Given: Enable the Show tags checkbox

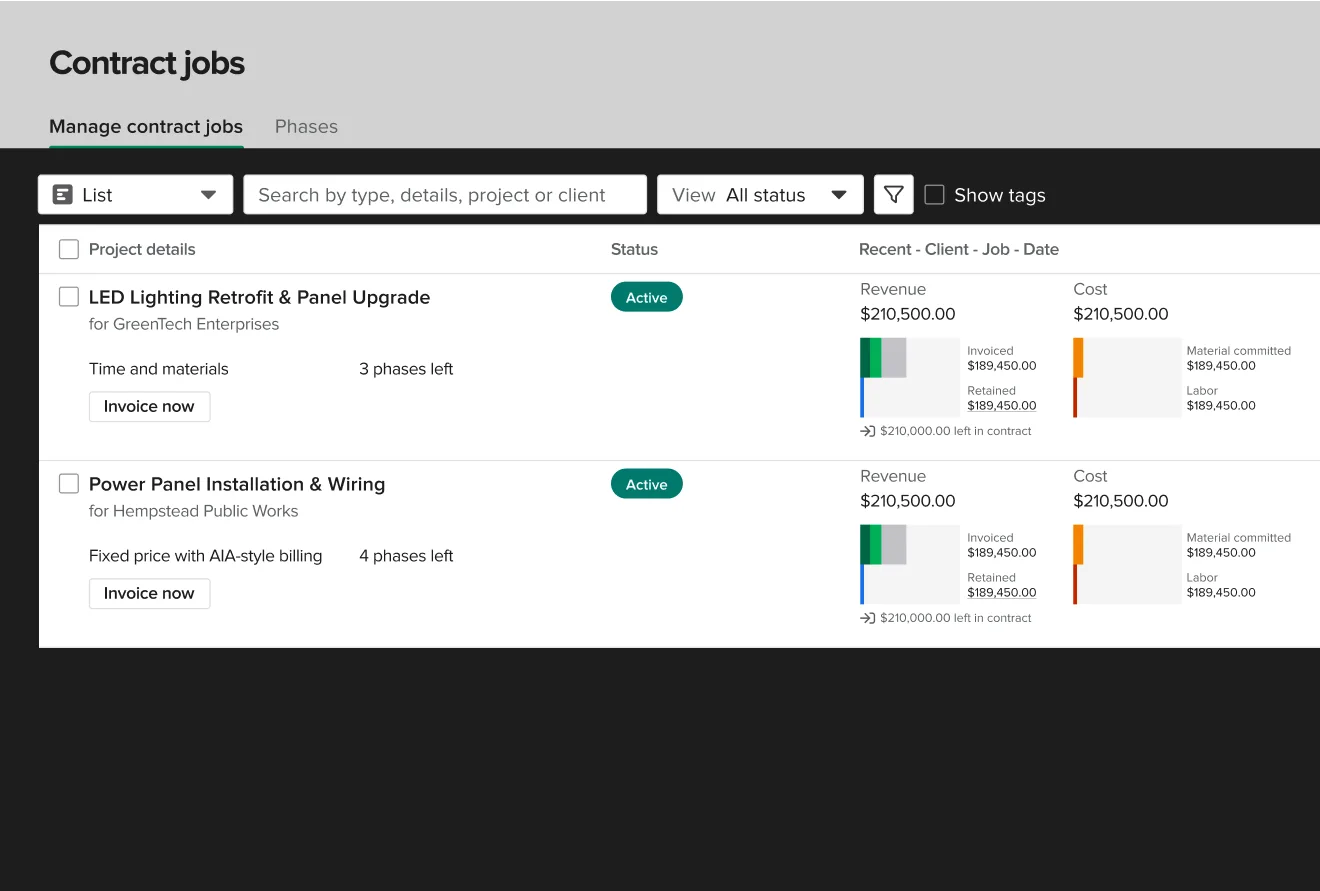Looking at the screenshot, I should [x=934, y=195].
